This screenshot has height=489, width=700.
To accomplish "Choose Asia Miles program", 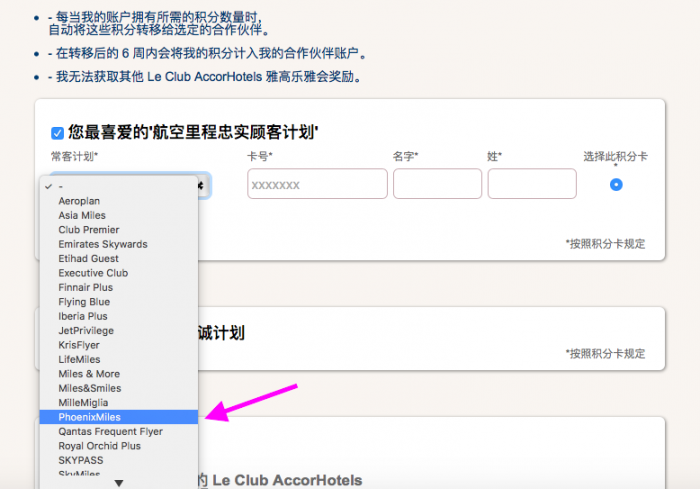I will point(119,215).
